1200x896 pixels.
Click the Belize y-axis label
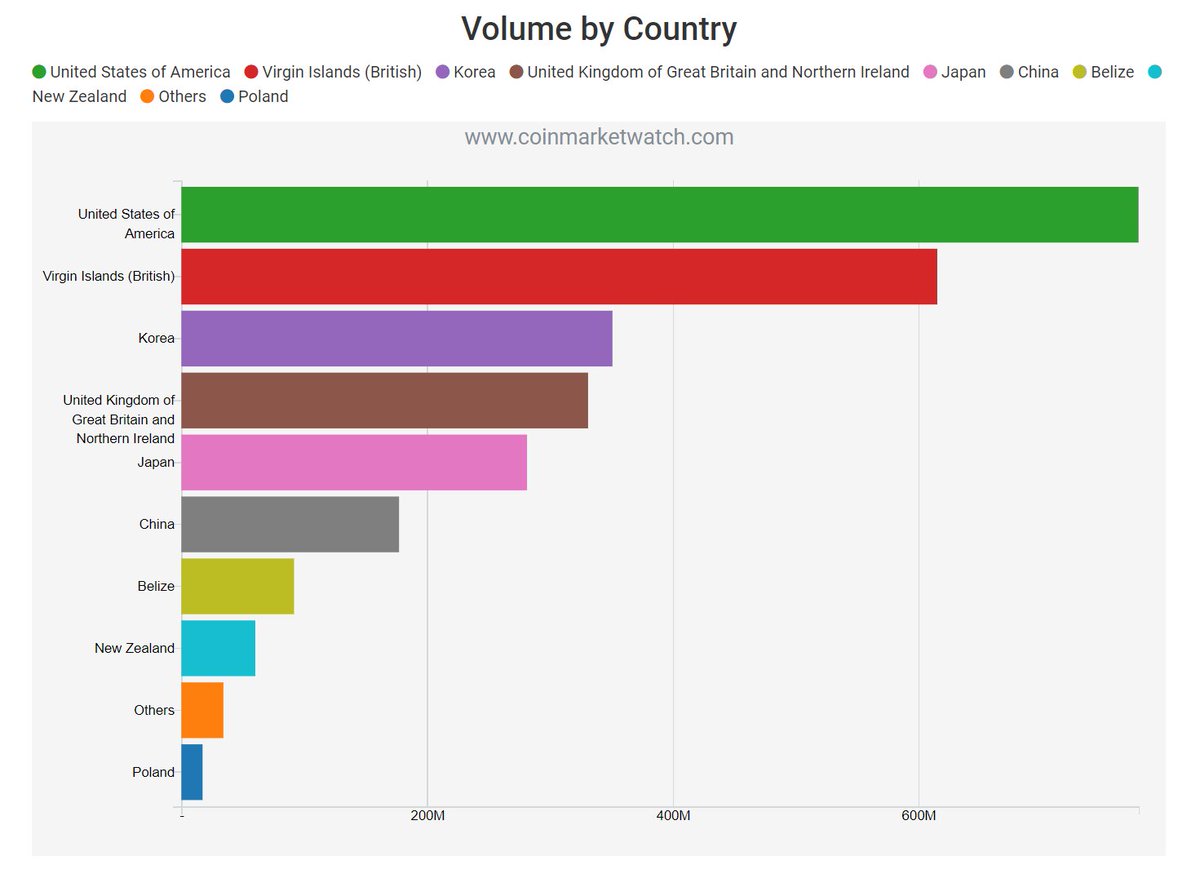[156, 586]
